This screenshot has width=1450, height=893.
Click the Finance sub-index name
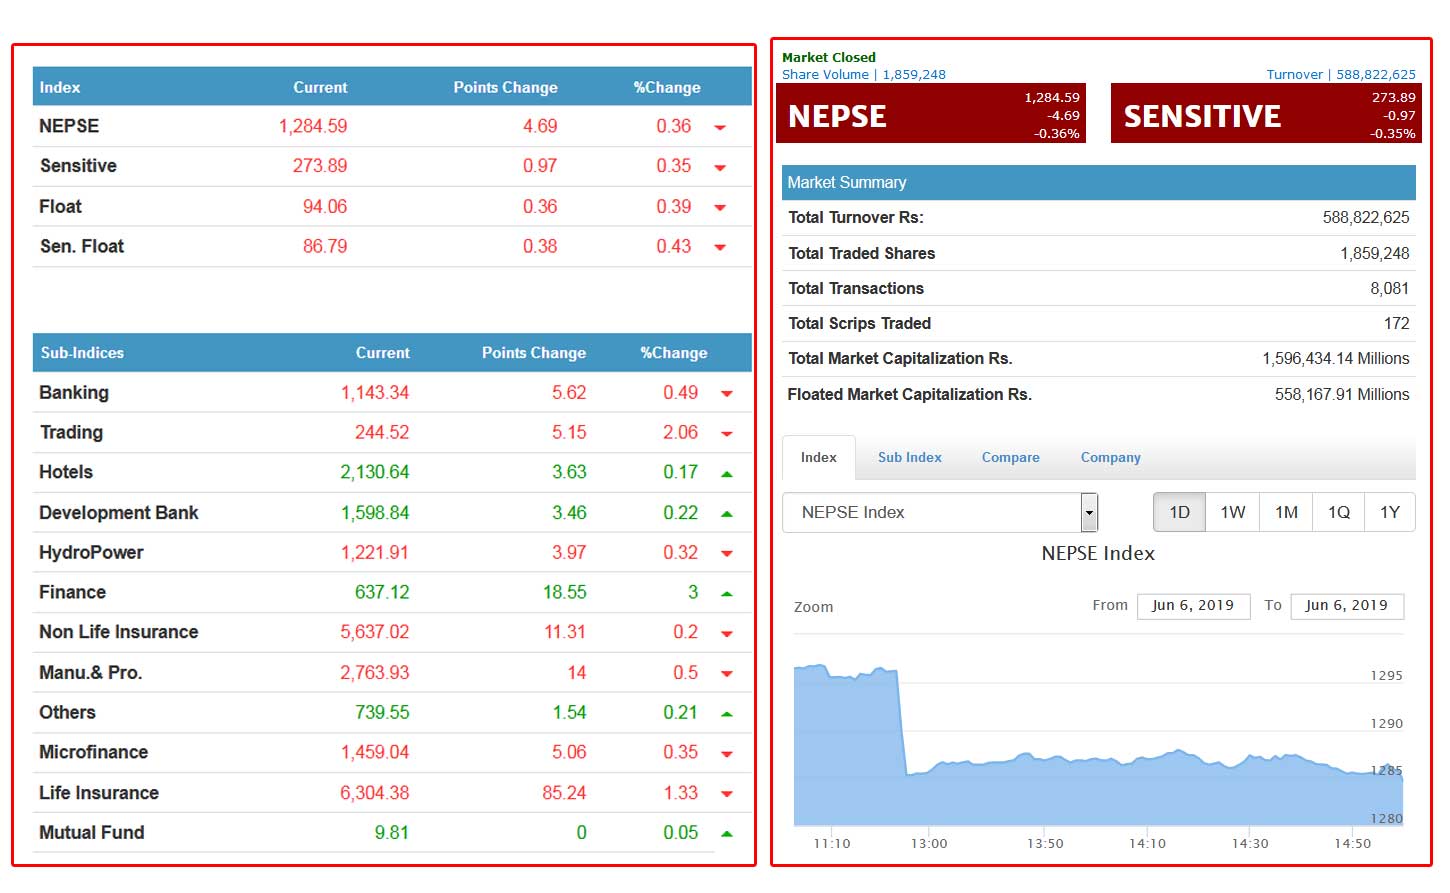[72, 592]
